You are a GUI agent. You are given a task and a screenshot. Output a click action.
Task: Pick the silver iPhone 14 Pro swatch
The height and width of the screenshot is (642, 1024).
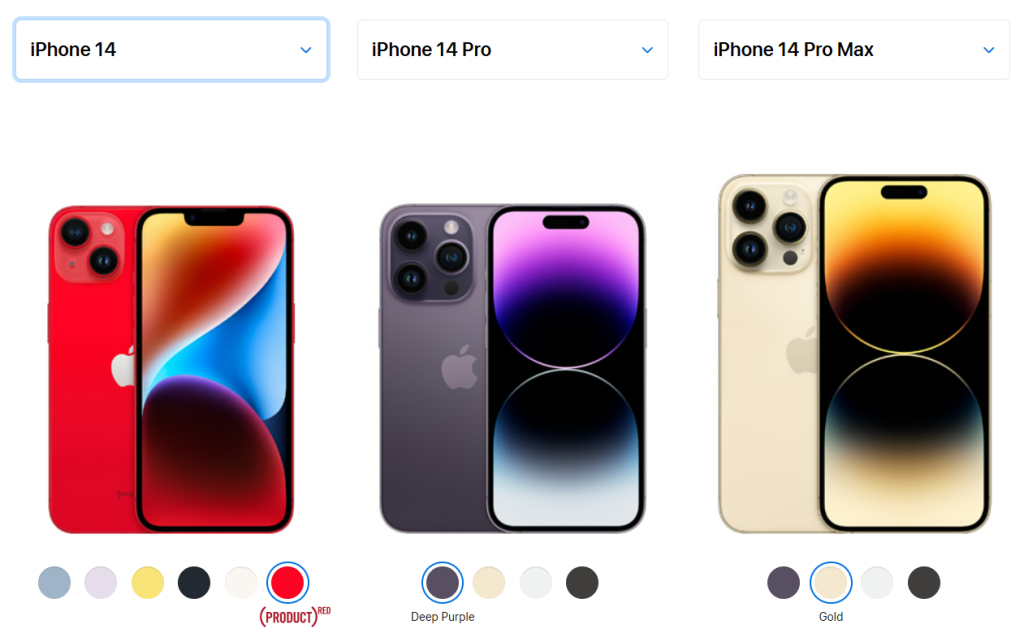click(536, 582)
